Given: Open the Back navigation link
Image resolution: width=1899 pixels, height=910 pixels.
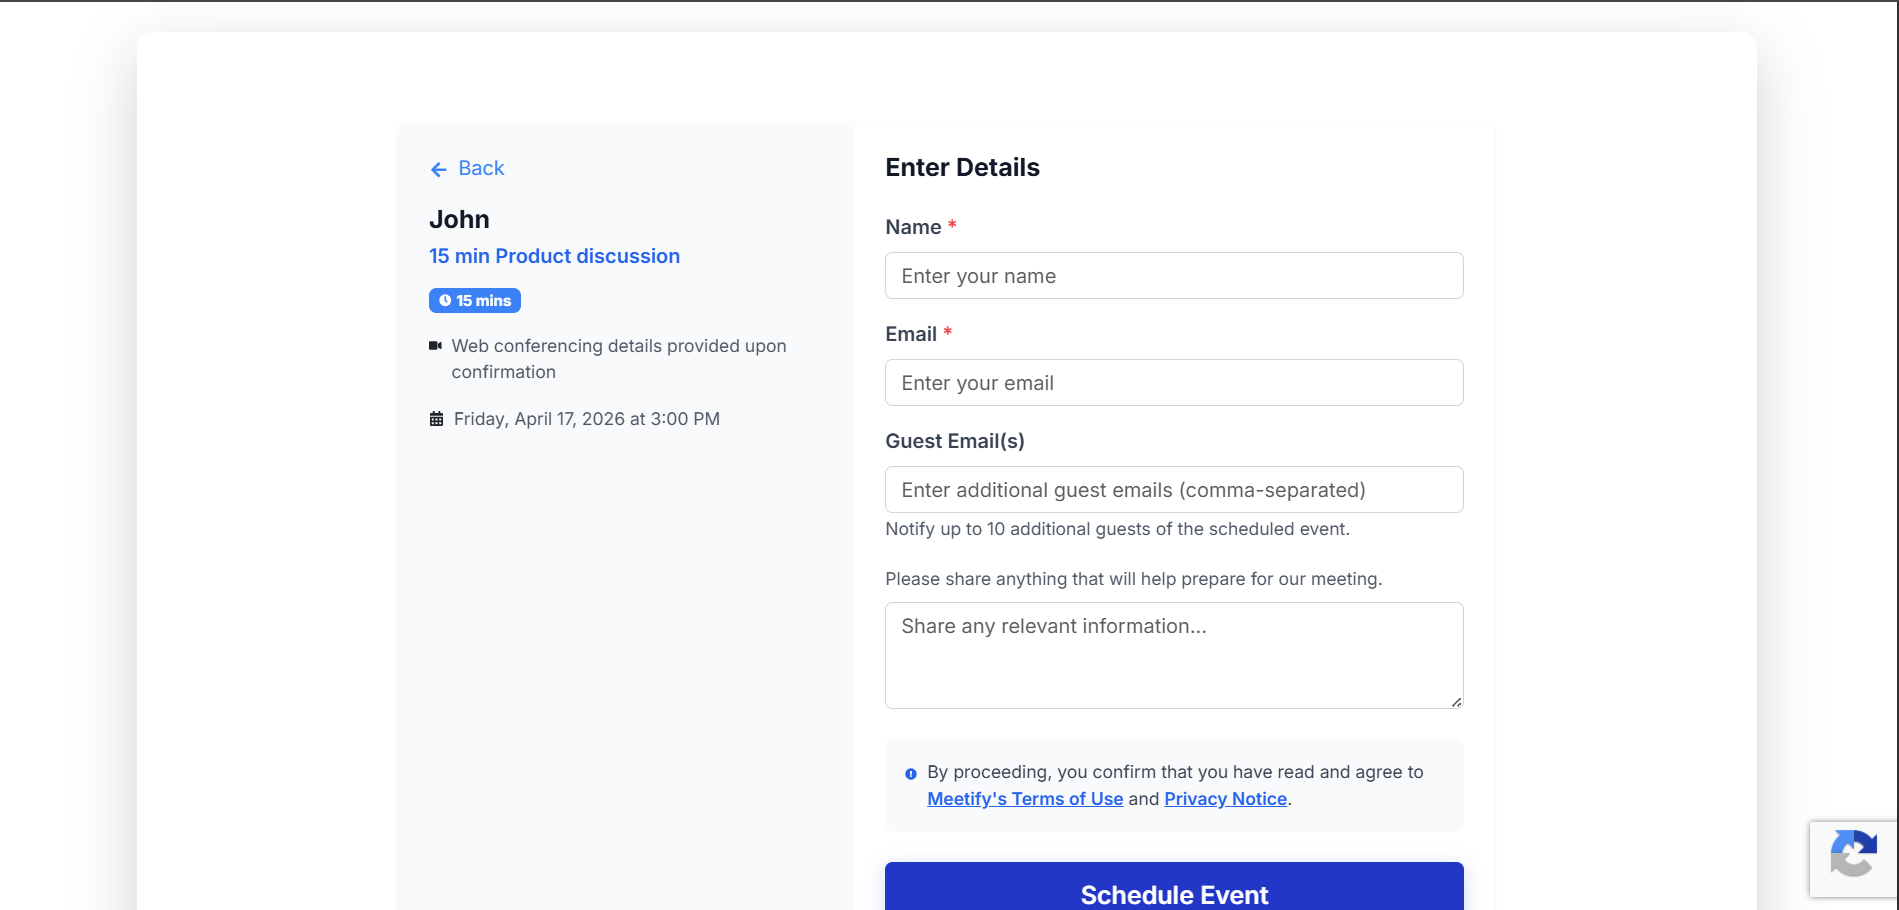Looking at the screenshot, I should [480, 168].
